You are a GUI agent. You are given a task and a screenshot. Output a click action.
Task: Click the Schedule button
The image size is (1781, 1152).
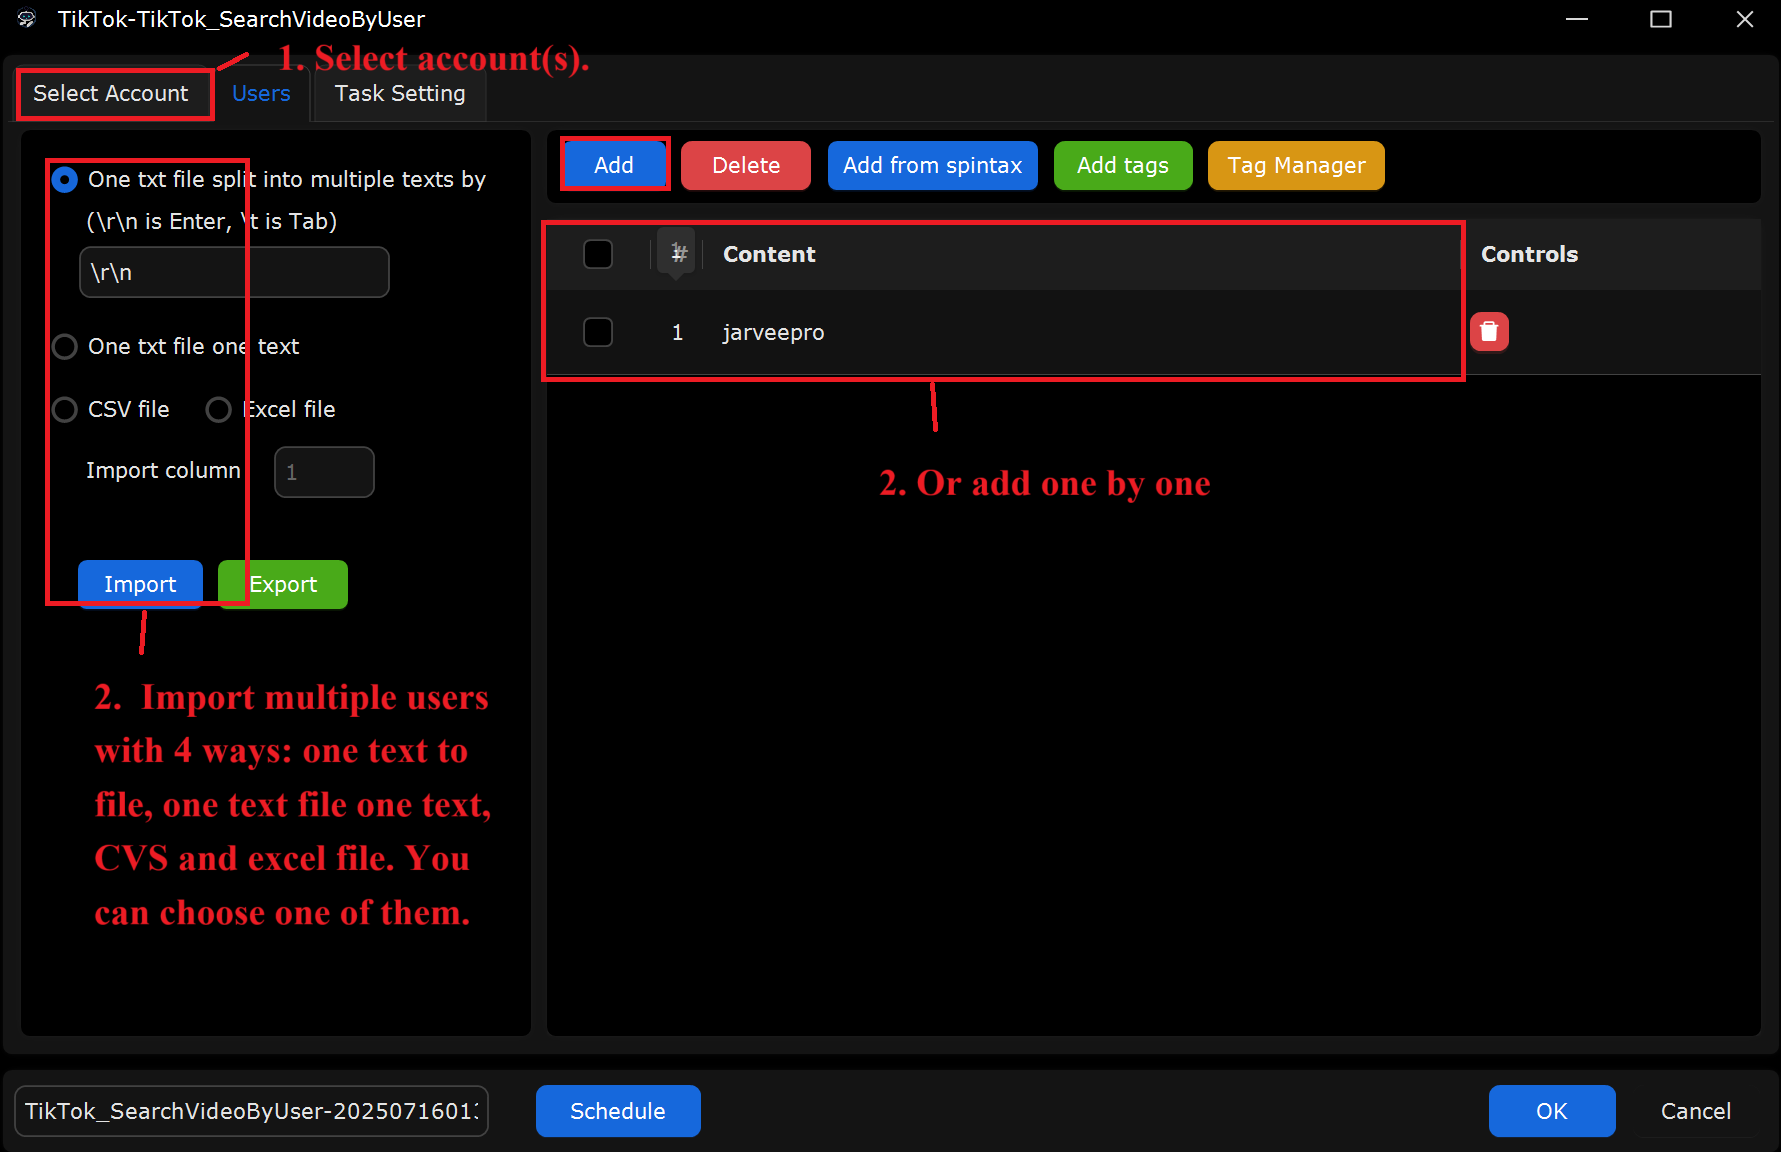[x=618, y=1111]
